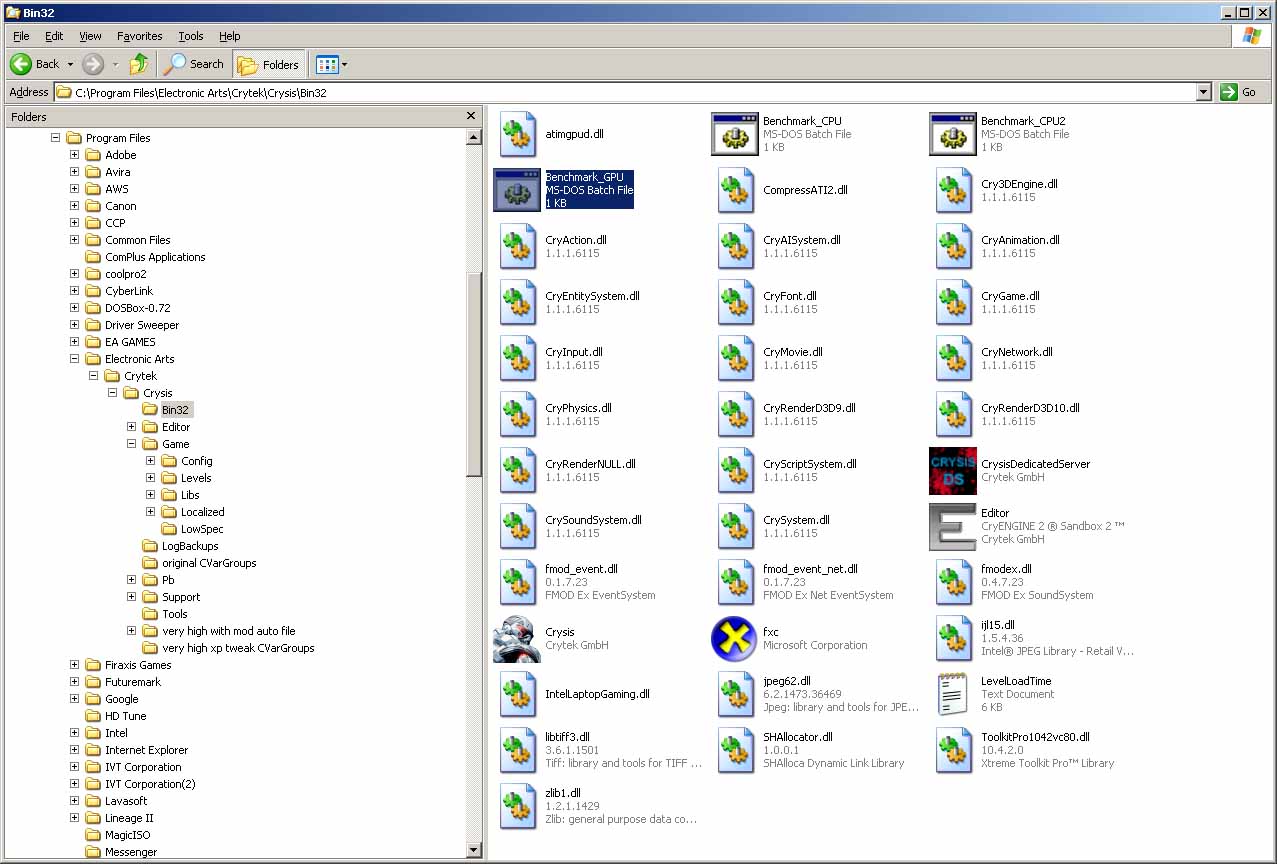1277x864 pixels.
Task: Select the IntelLaptopGaming.dll file icon
Action: 518,694
